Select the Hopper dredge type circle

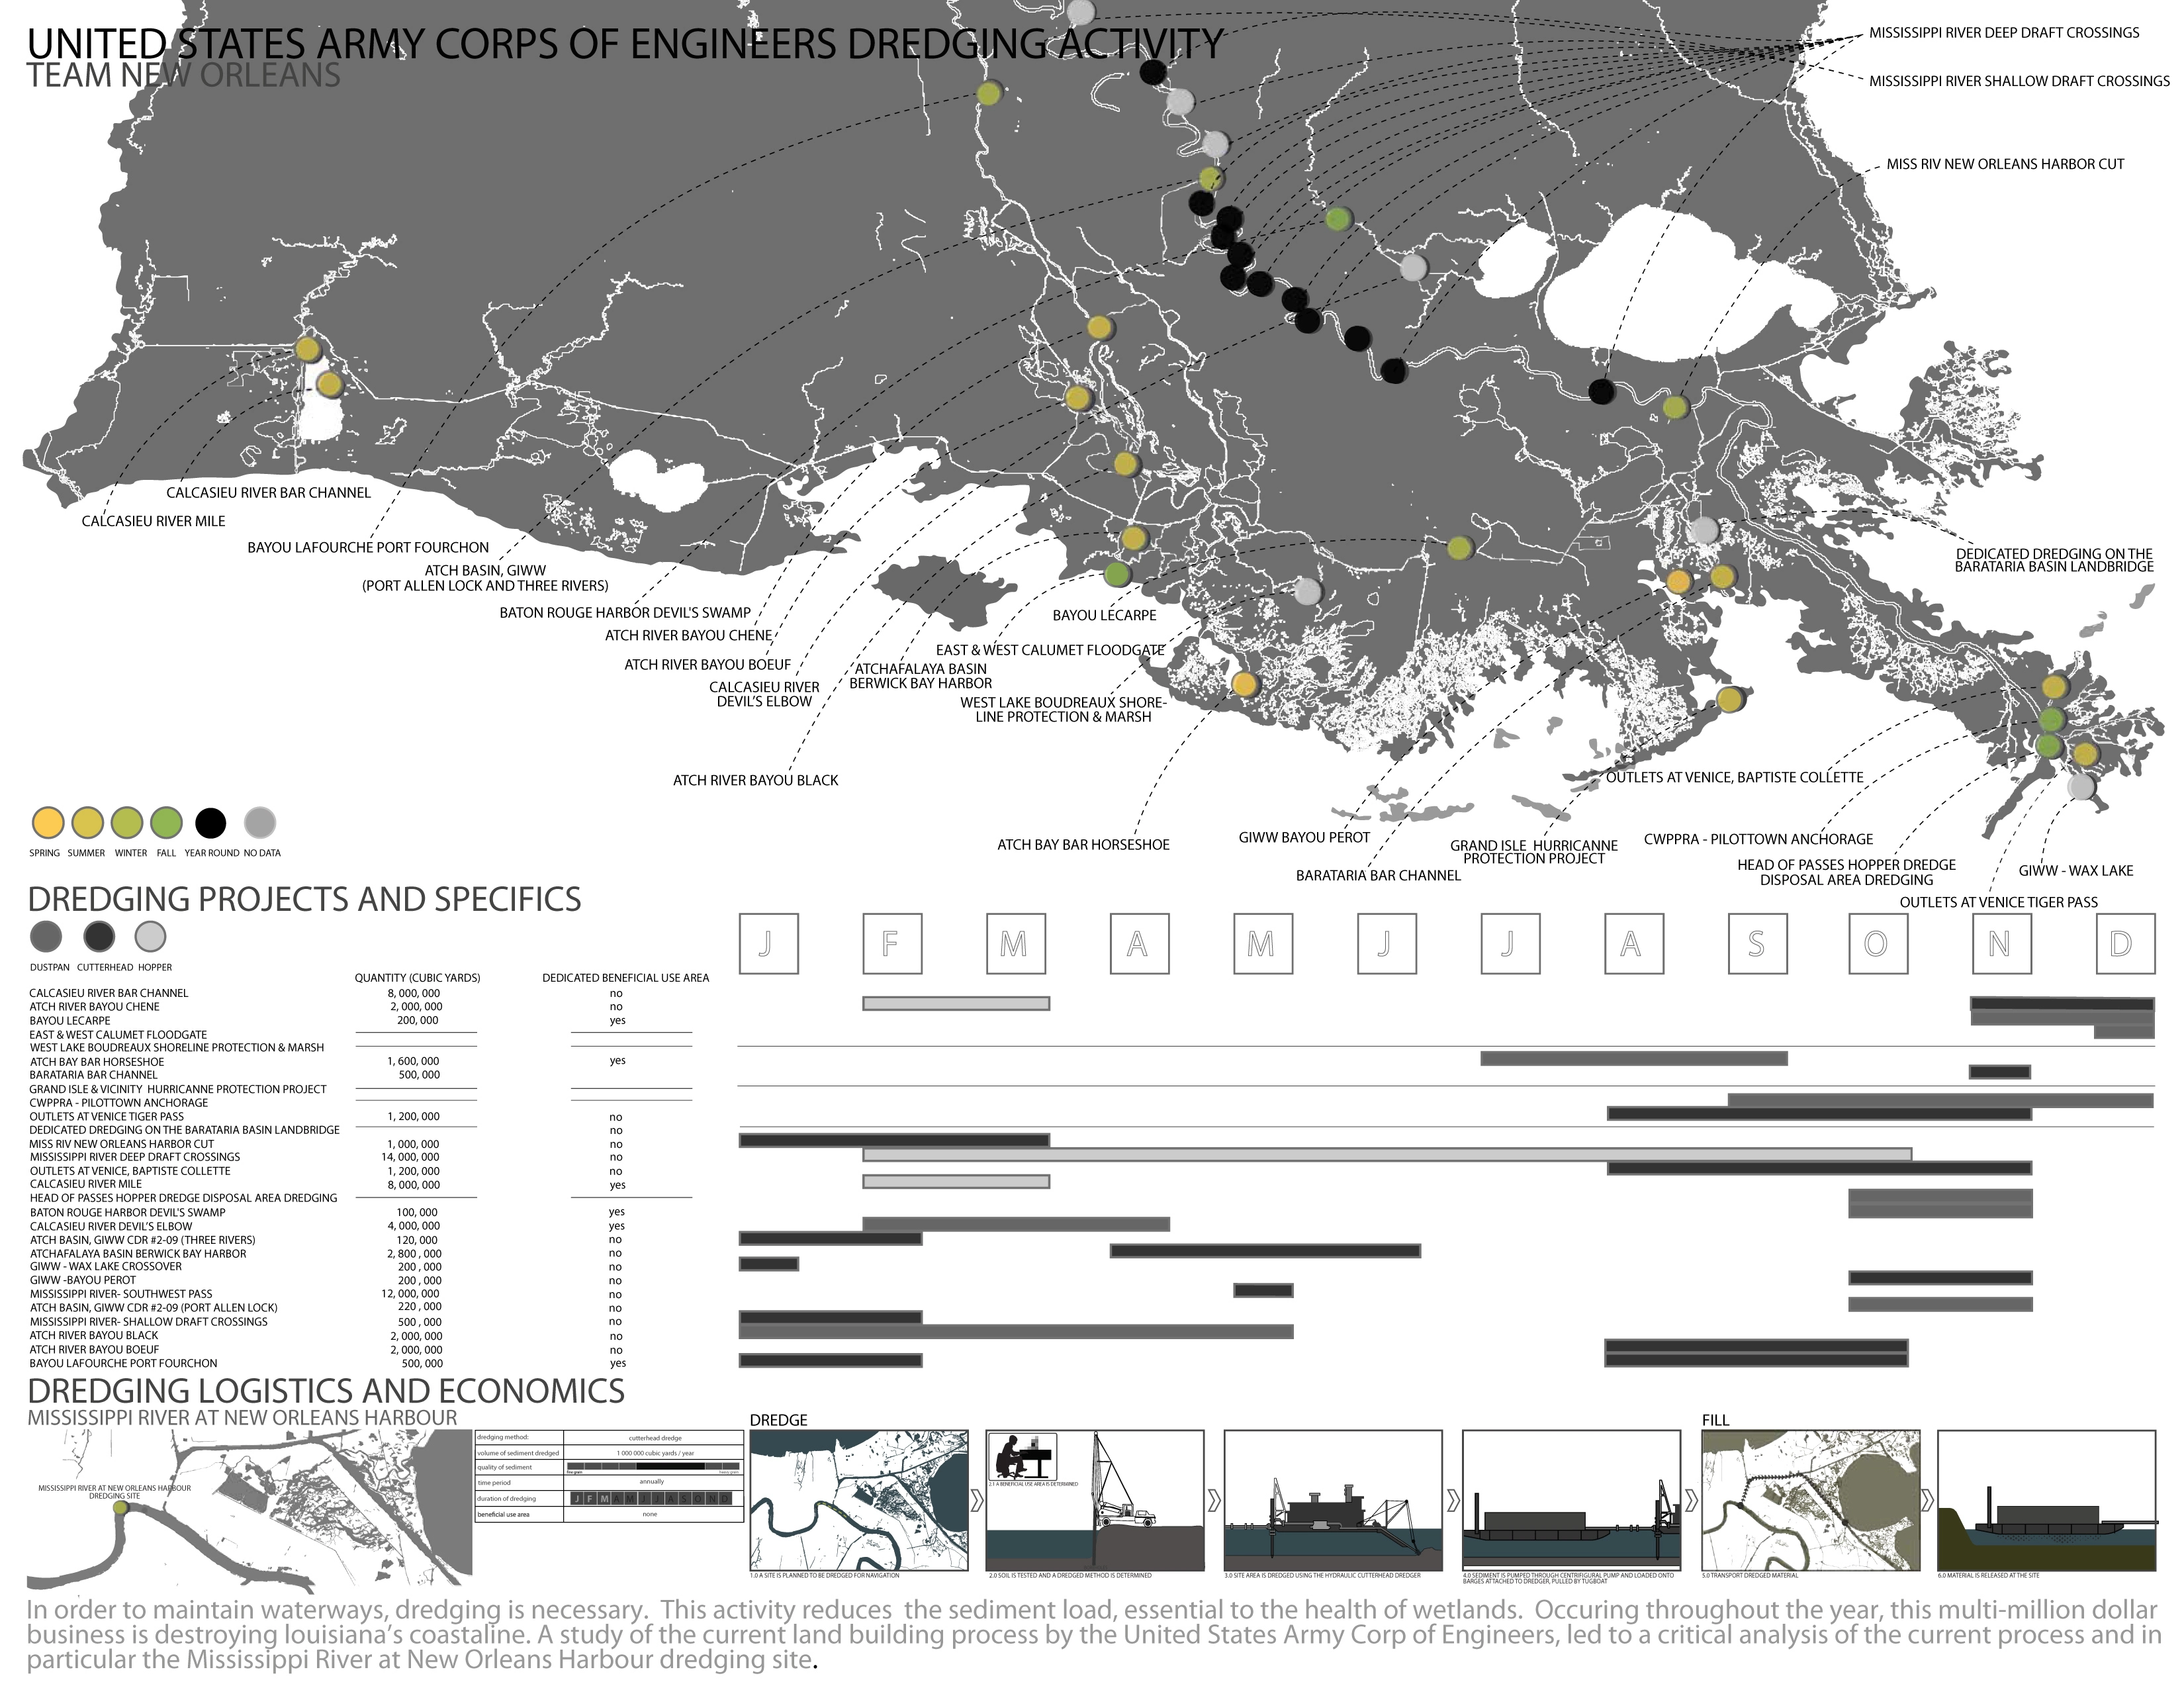click(150, 937)
